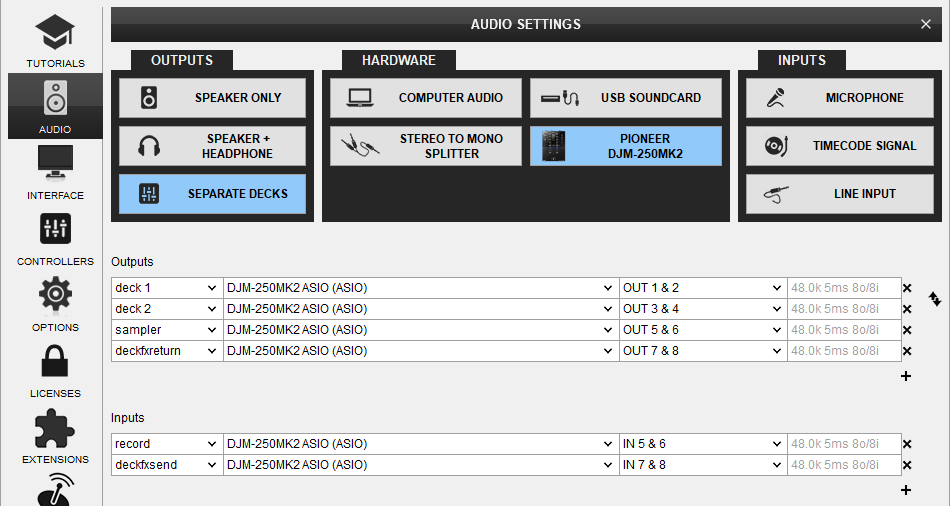950x506 pixels.
Task: Choose Speaker + Headphone output
Action: pos(212,146)
